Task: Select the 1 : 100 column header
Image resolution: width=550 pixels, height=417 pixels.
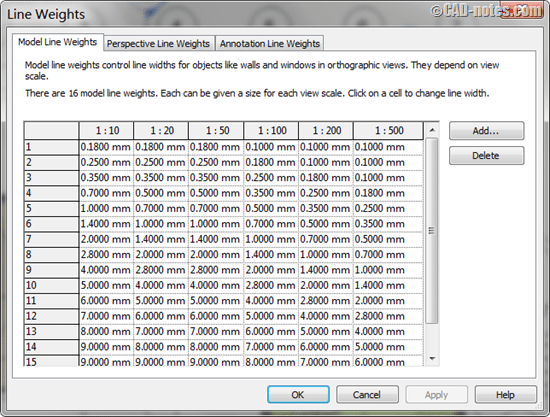Action: tap(271, 130)
